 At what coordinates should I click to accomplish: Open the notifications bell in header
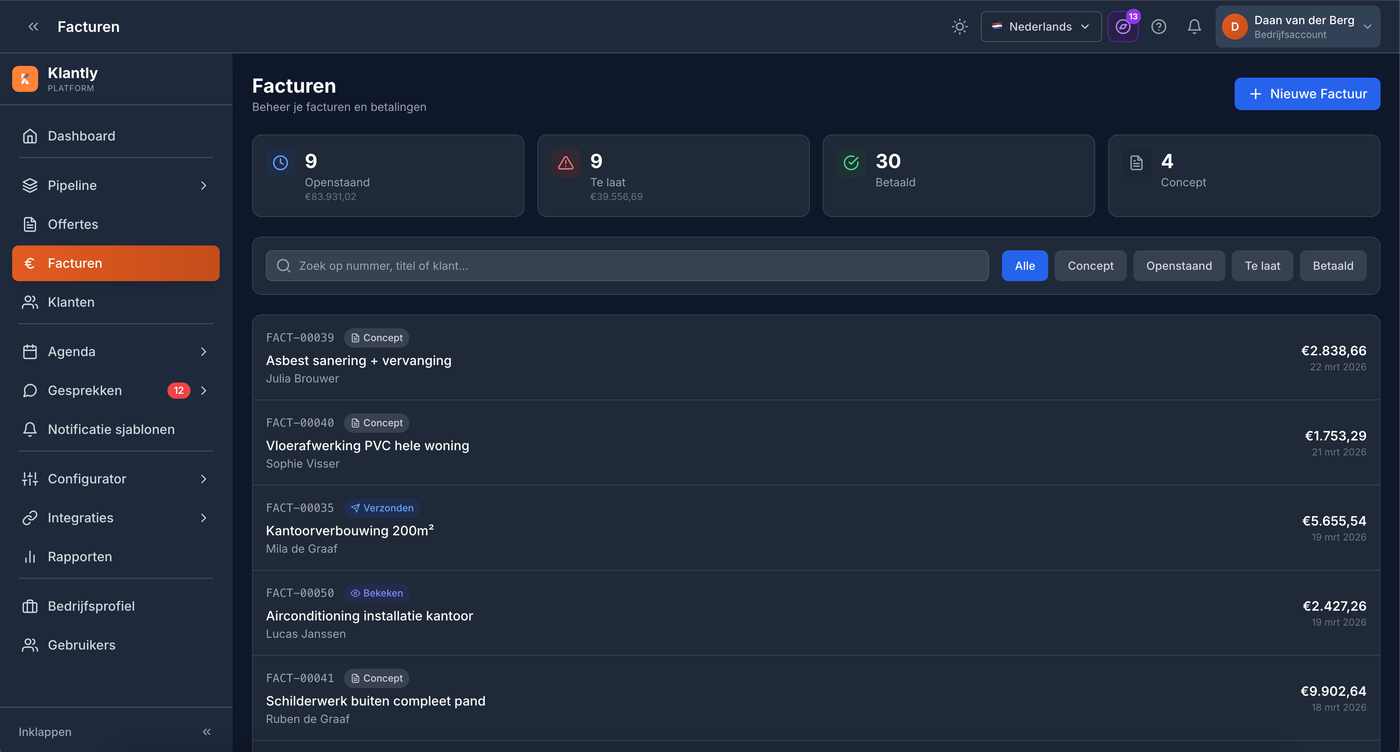coord(1194,27)
